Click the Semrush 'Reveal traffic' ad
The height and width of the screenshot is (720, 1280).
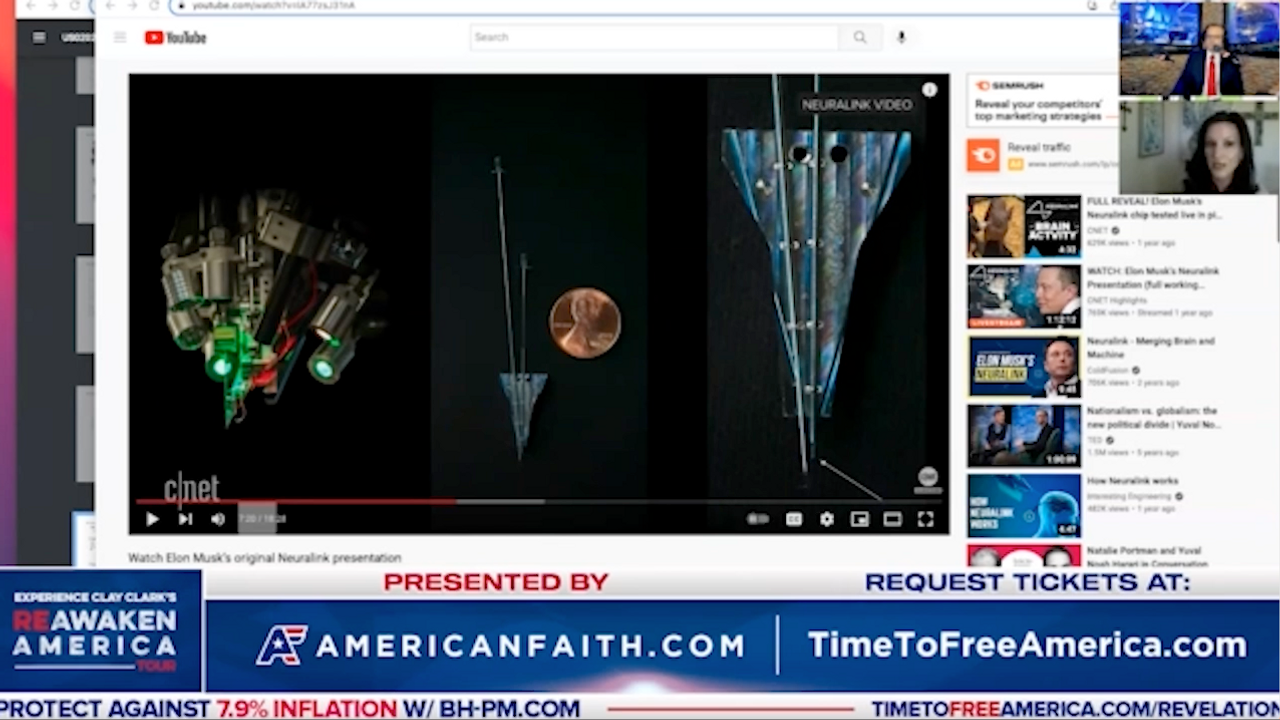click(1040, 154)
